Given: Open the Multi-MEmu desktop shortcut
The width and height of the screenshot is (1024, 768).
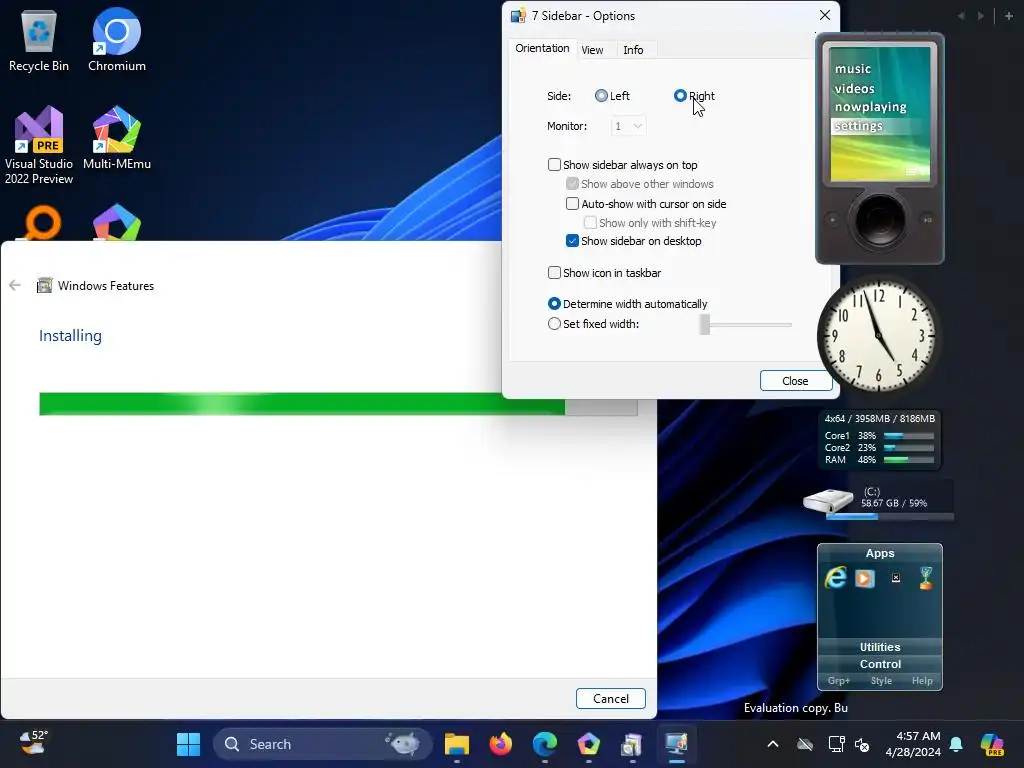Looking at the screenshot, I should [x=117, y=137].
